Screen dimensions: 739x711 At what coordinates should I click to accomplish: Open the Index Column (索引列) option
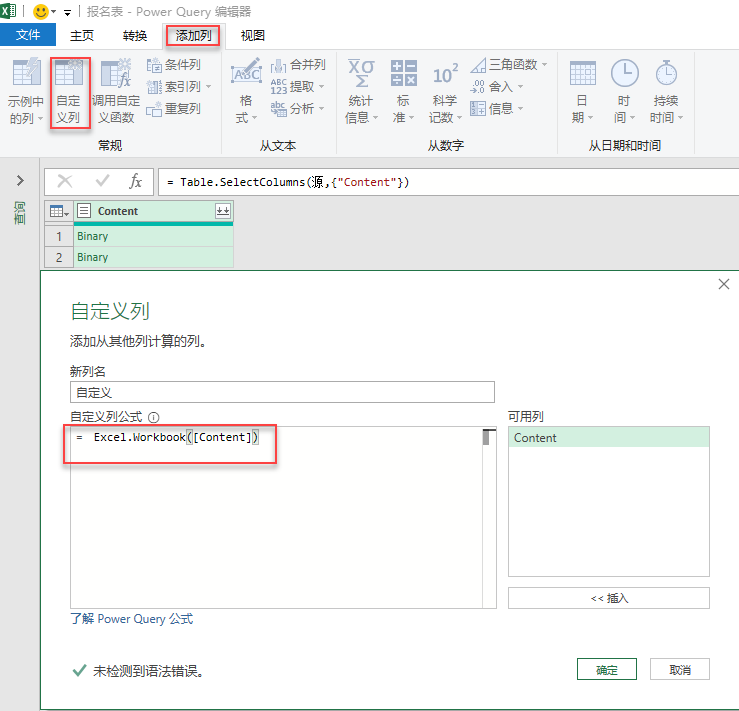point(179,87)
